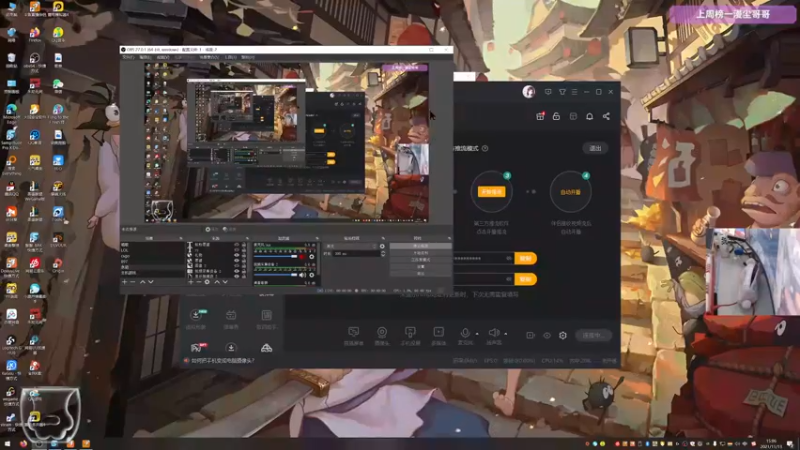Enable 工作室模式 in OBS controls
Screen dimensions: 800x450
coord(420,260)
